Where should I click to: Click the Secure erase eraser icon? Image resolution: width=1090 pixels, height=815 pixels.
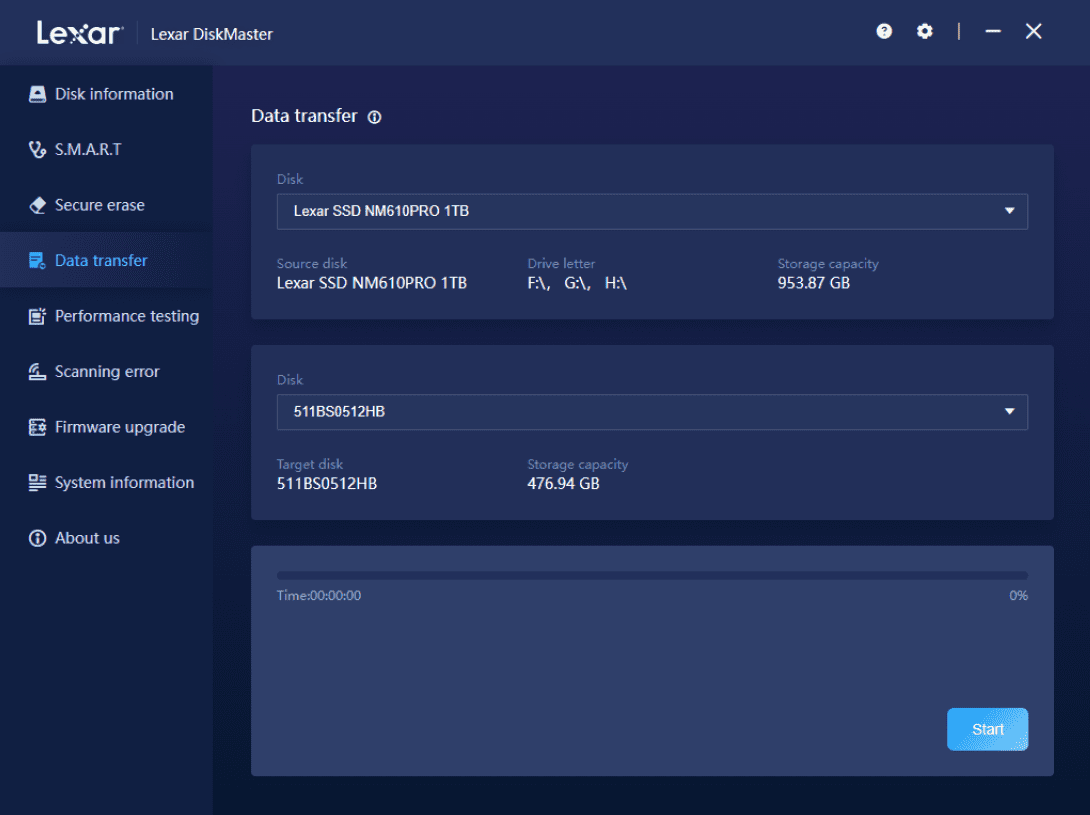(x=38, y=205)
